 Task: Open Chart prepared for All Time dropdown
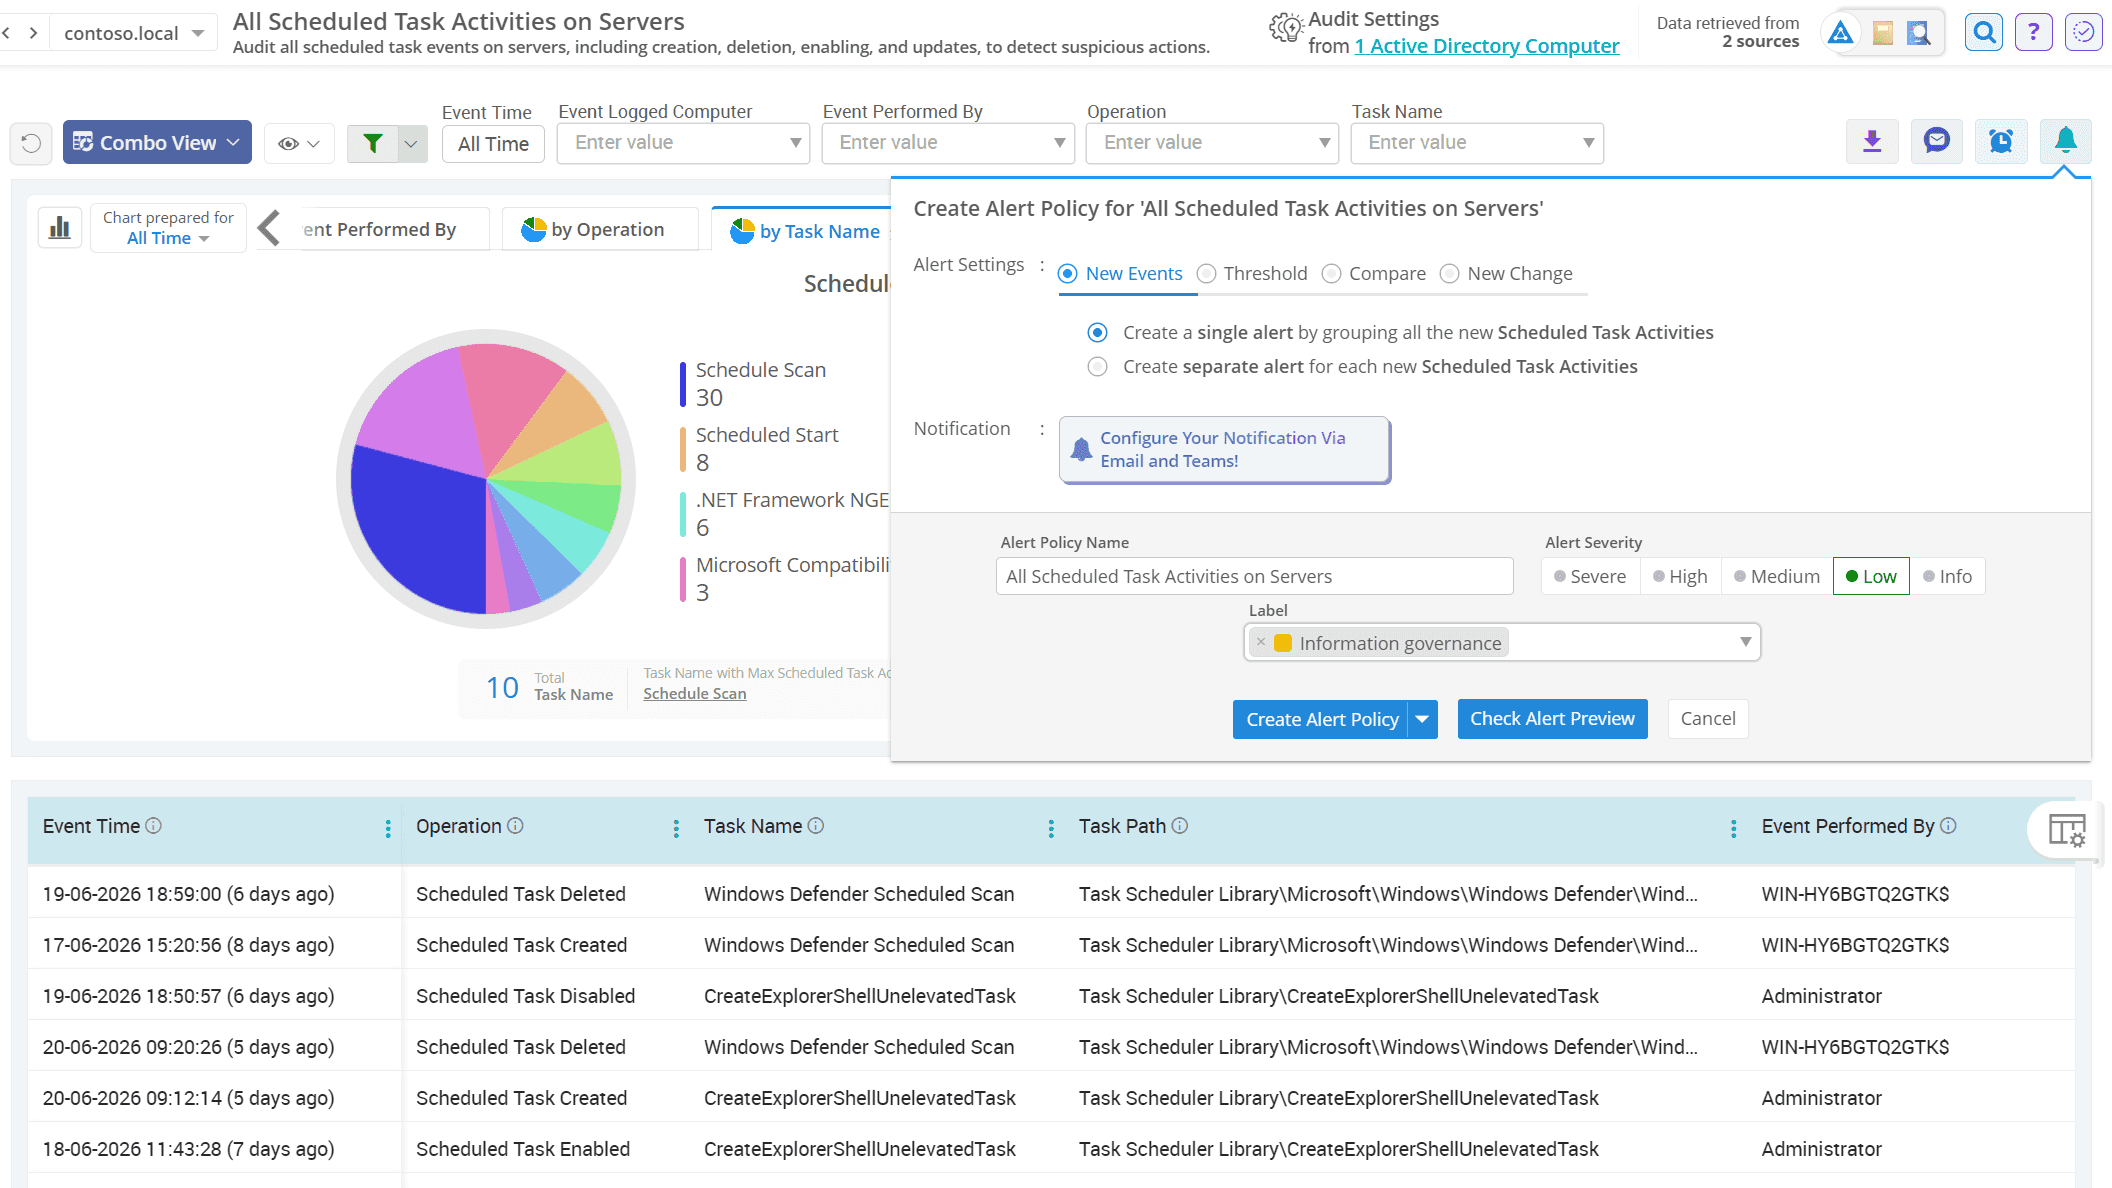click(168, 228)
